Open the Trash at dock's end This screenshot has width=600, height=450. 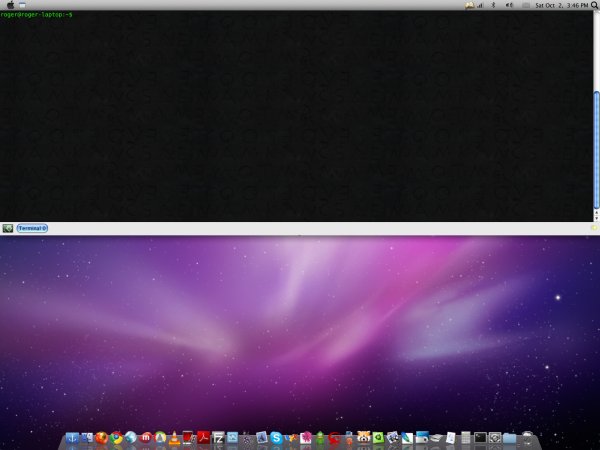(528, 437)
